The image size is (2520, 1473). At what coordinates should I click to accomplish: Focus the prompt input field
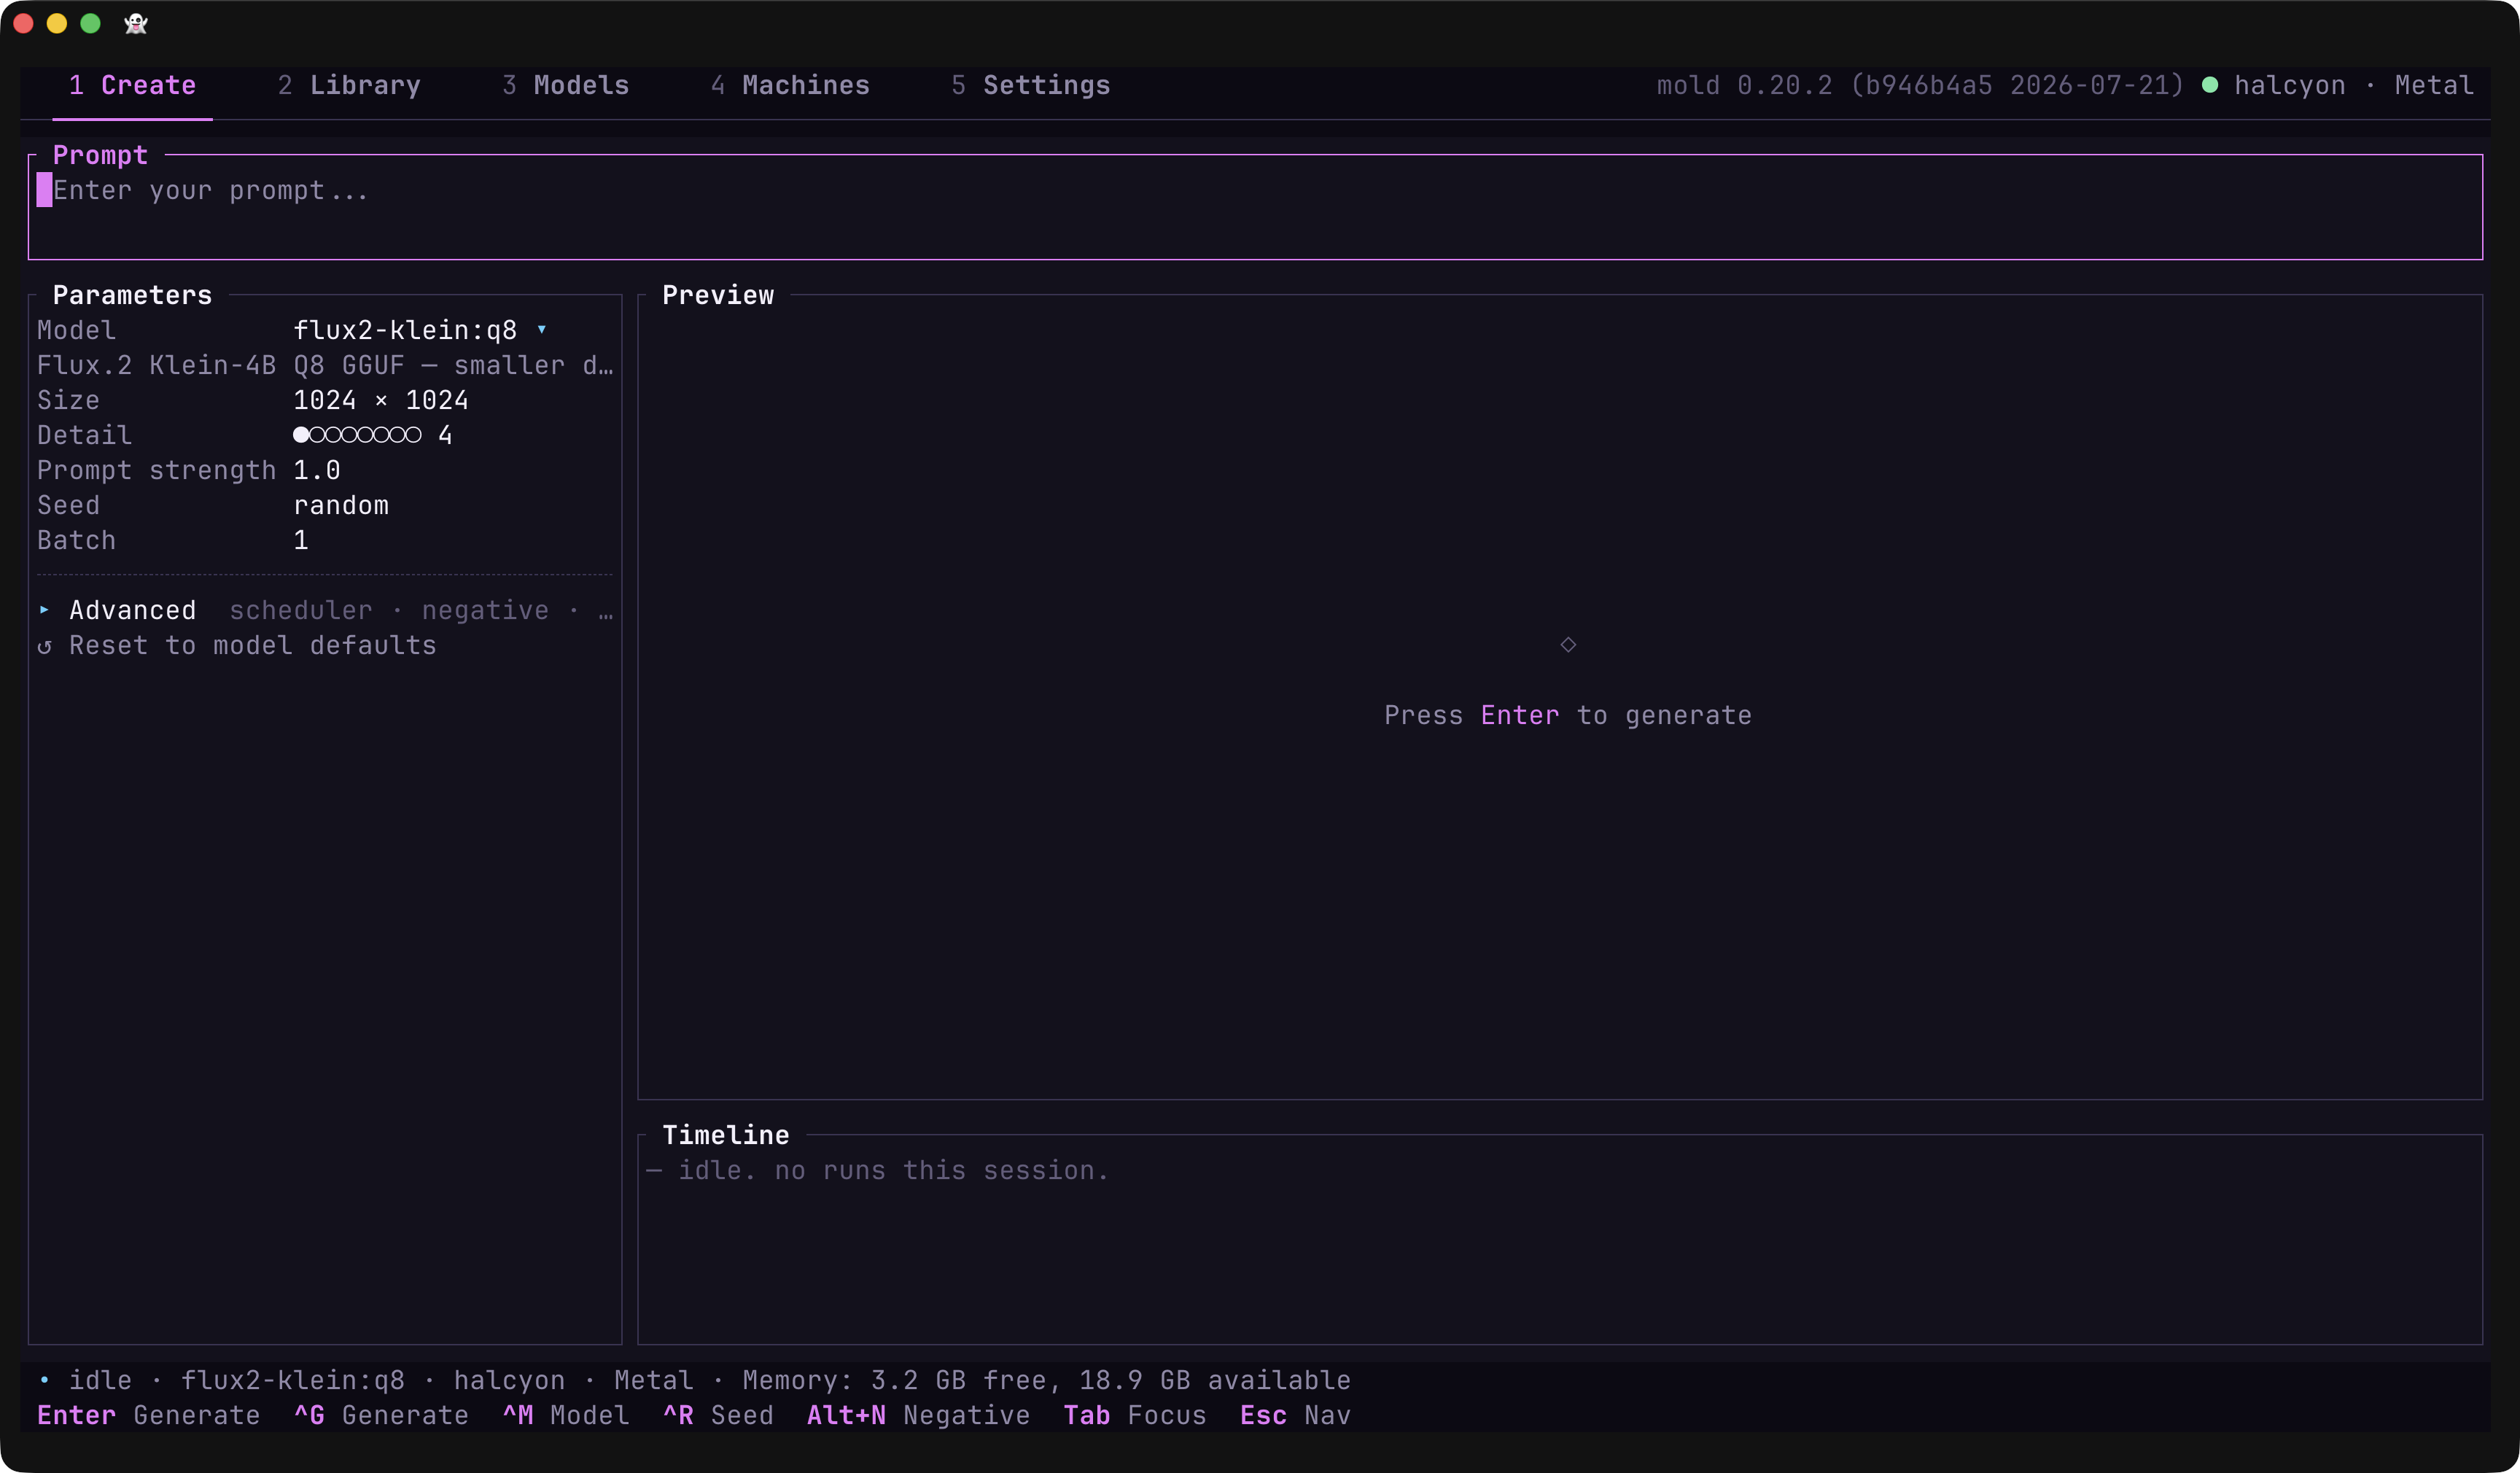[x=1255, y=207]
